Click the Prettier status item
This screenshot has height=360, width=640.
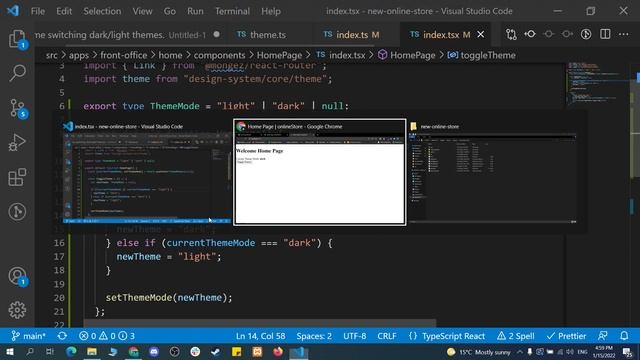click(x=566, y=336)
